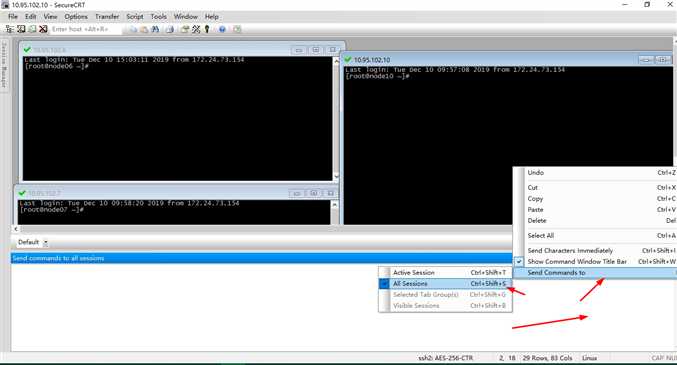Viewport: 677px width, 365px height.
Task: Click the node06 terminal prompt line
Action: (x=57, y=67)
